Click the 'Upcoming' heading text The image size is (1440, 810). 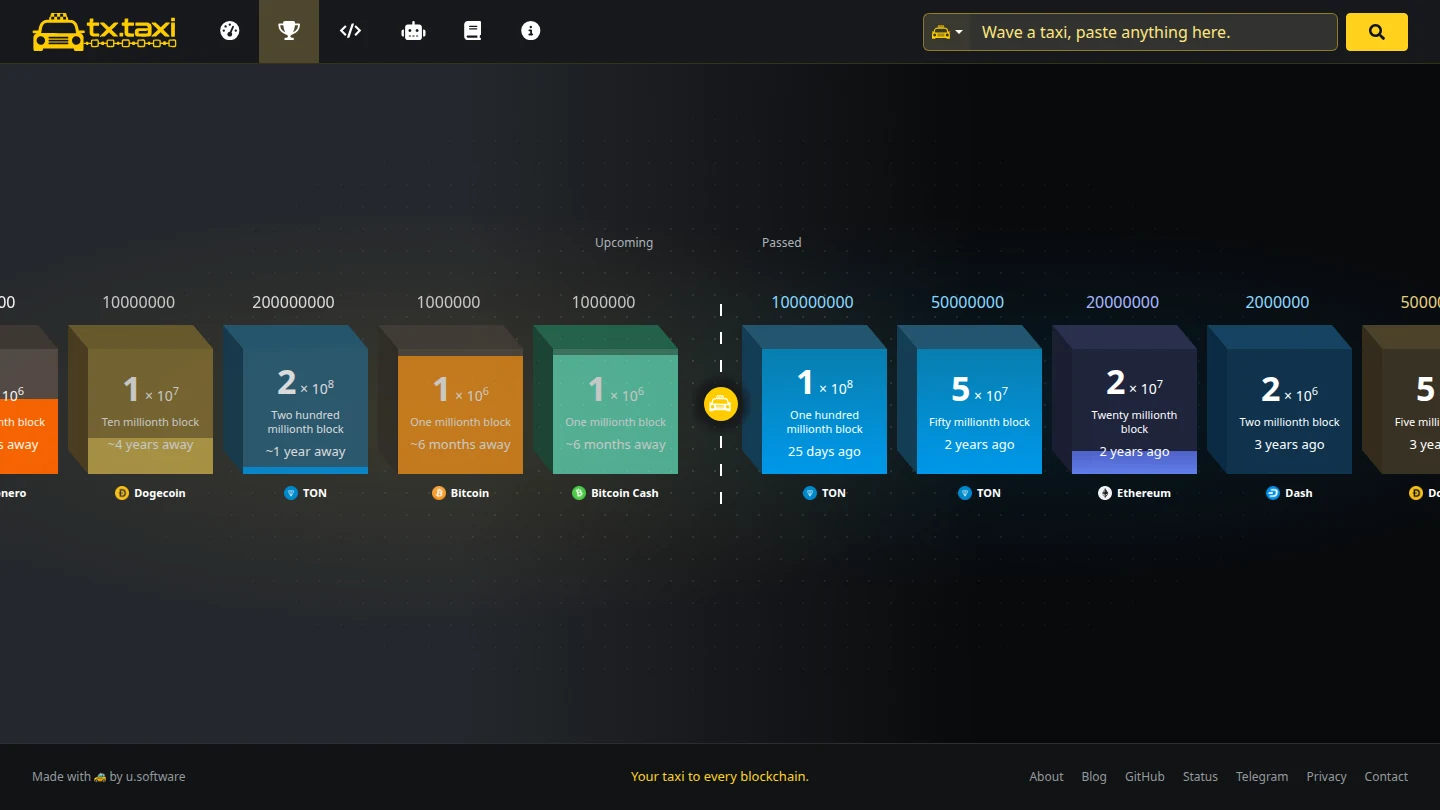(624, 243)
